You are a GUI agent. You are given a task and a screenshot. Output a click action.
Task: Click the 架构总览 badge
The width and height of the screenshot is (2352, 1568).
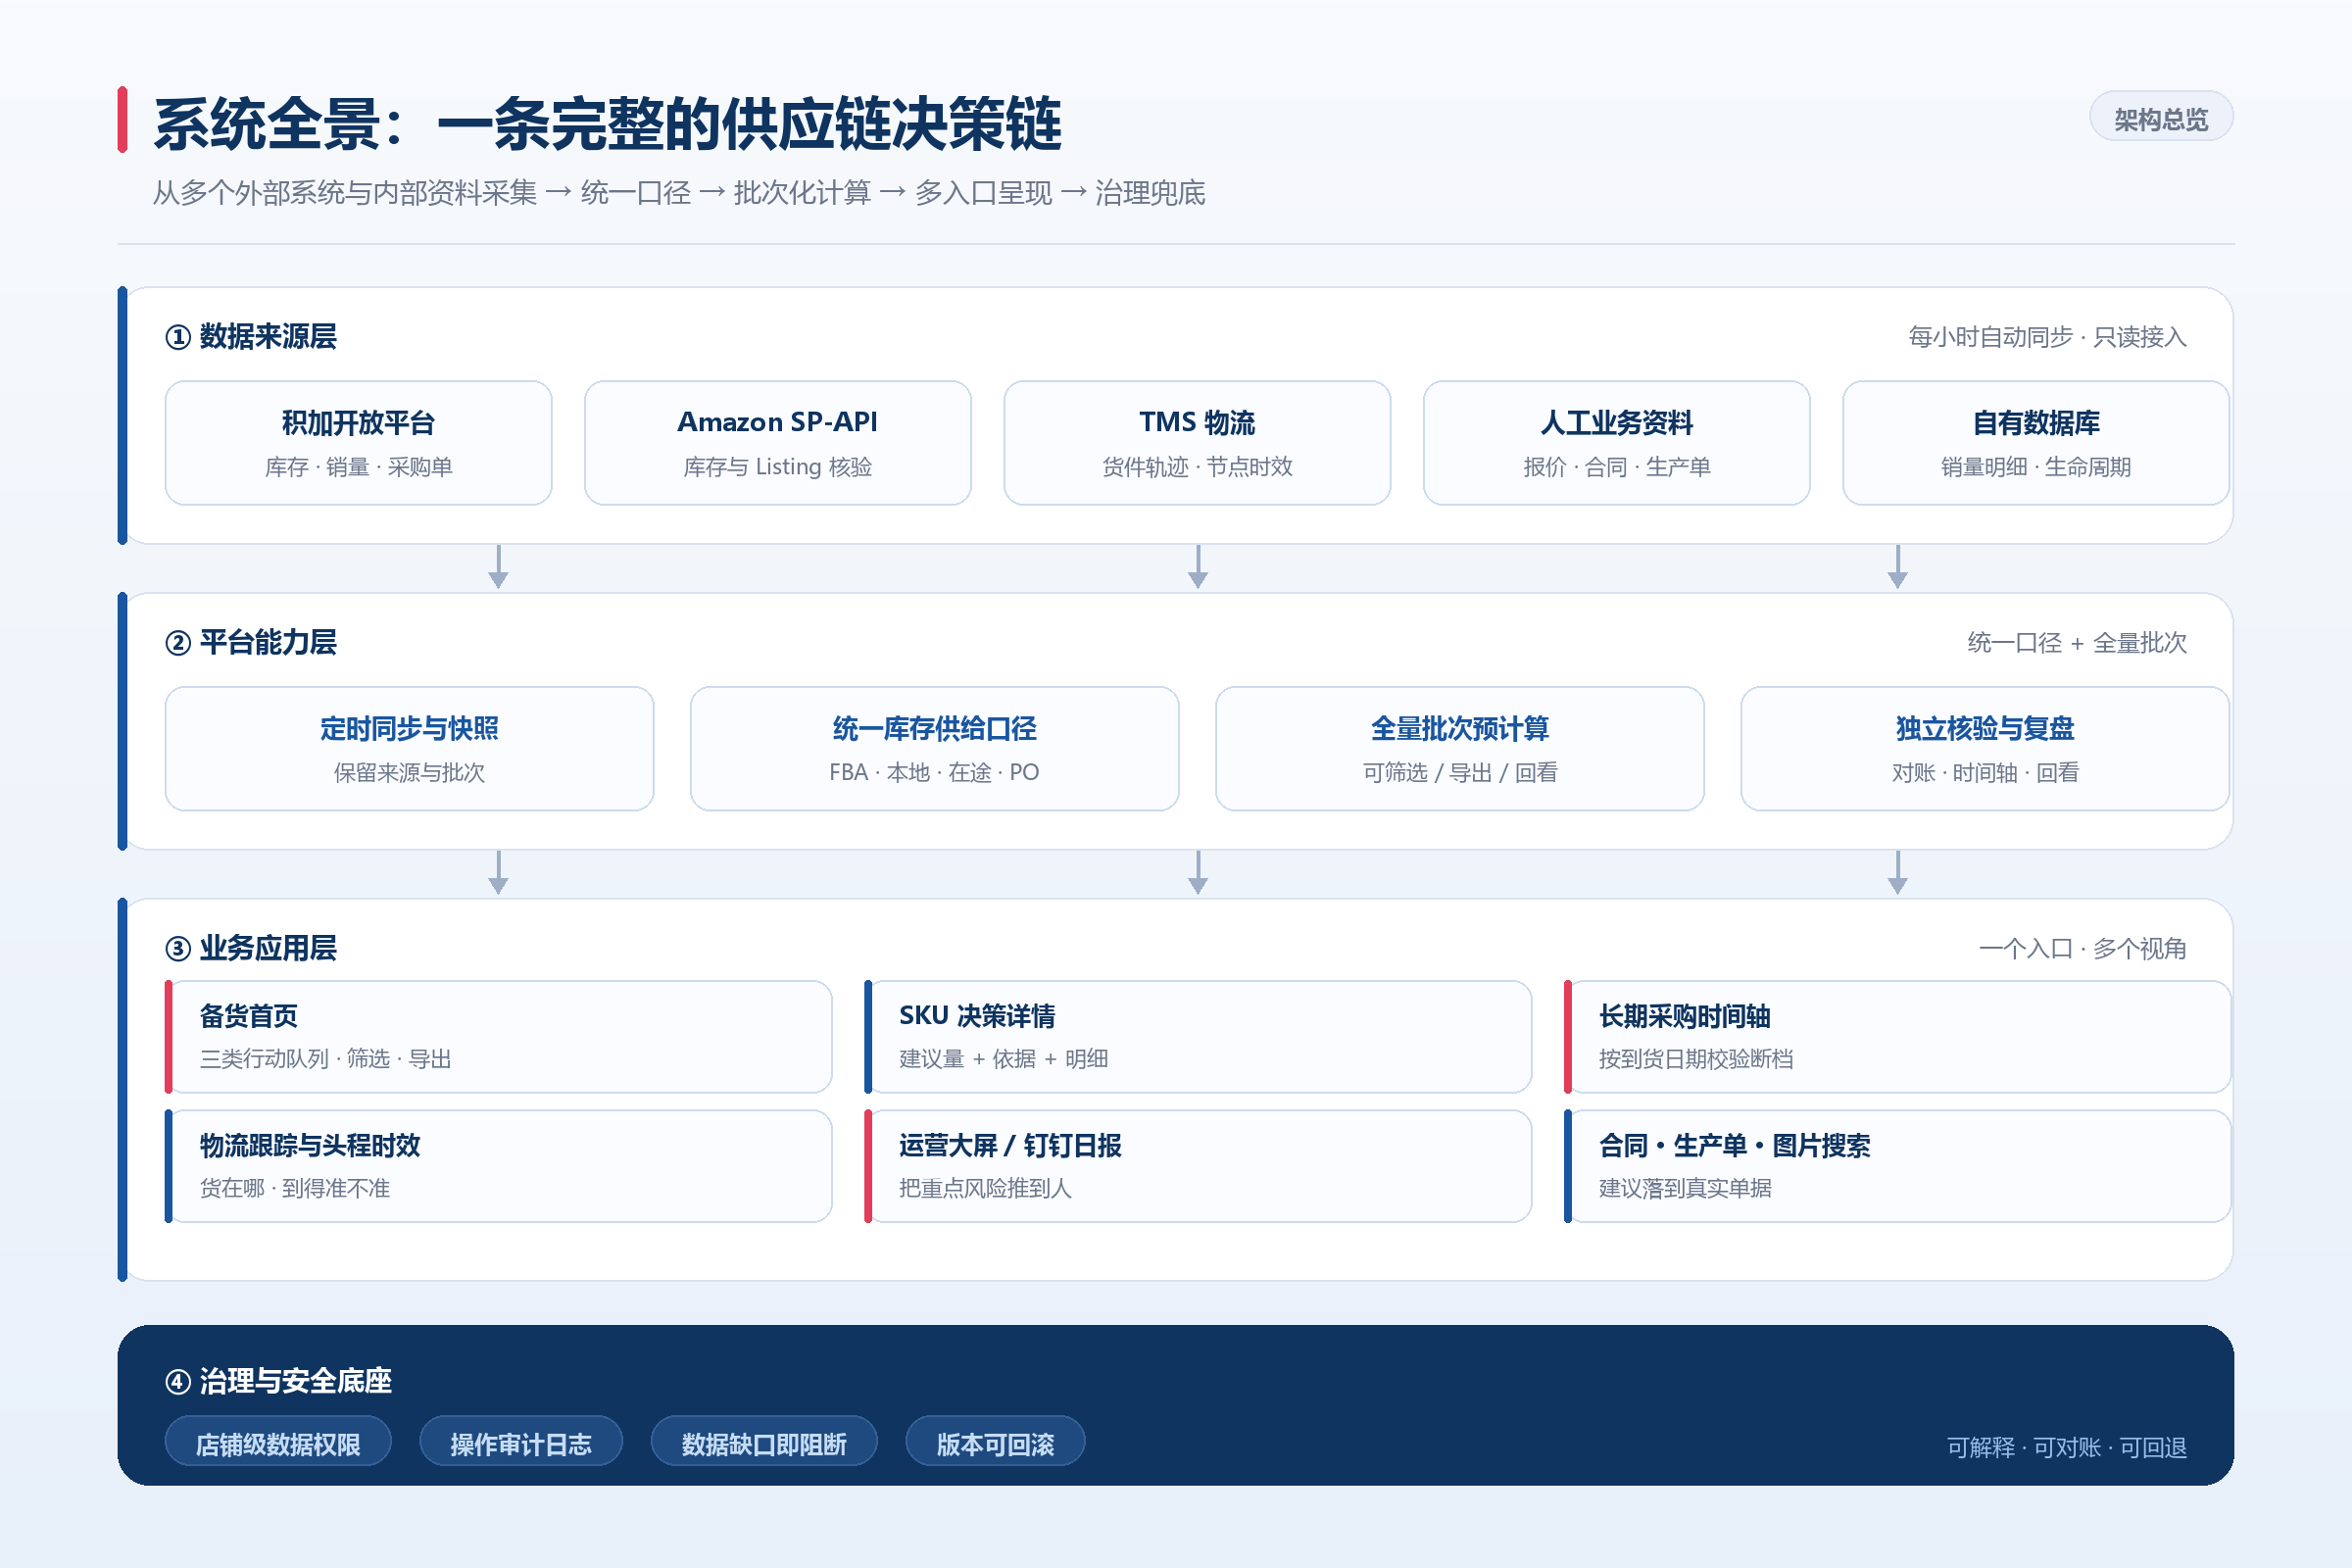pyautogui.click(x=2161, y=118)
